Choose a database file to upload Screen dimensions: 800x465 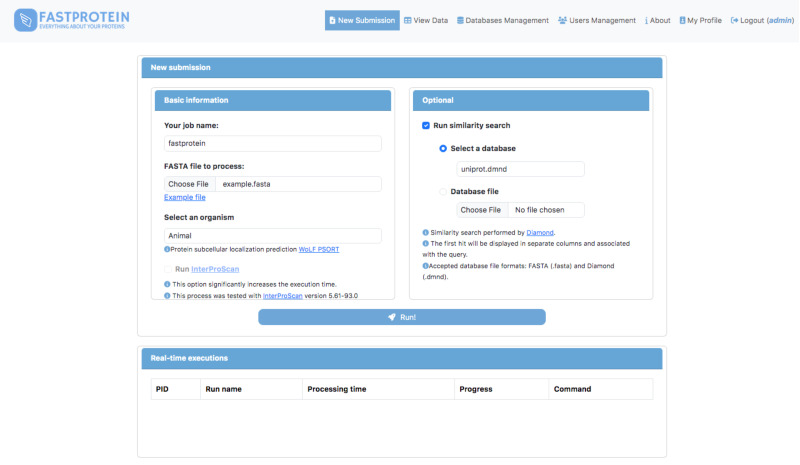481,210
